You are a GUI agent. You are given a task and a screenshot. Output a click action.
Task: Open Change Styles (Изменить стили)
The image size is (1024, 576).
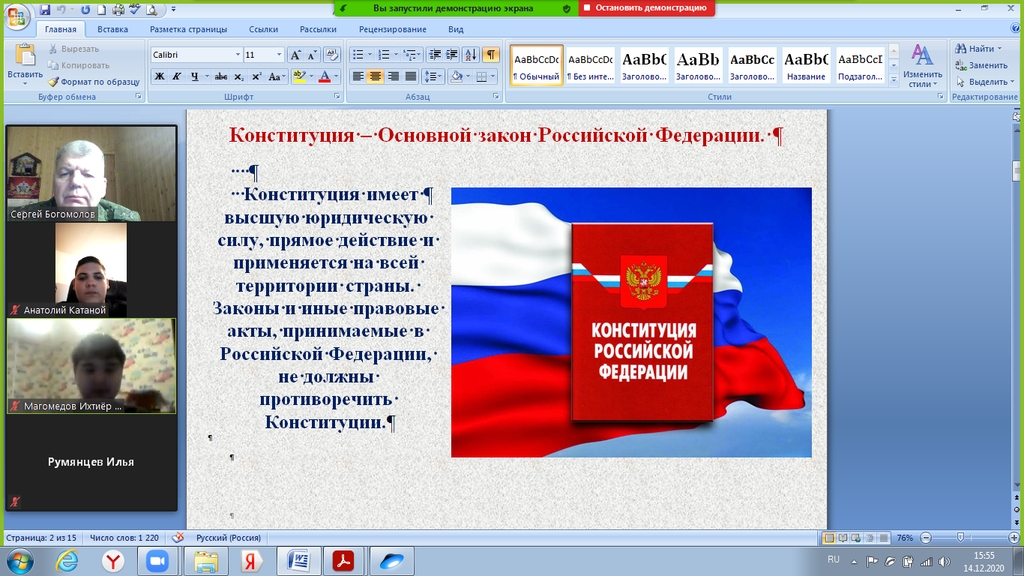pos(922,65)
